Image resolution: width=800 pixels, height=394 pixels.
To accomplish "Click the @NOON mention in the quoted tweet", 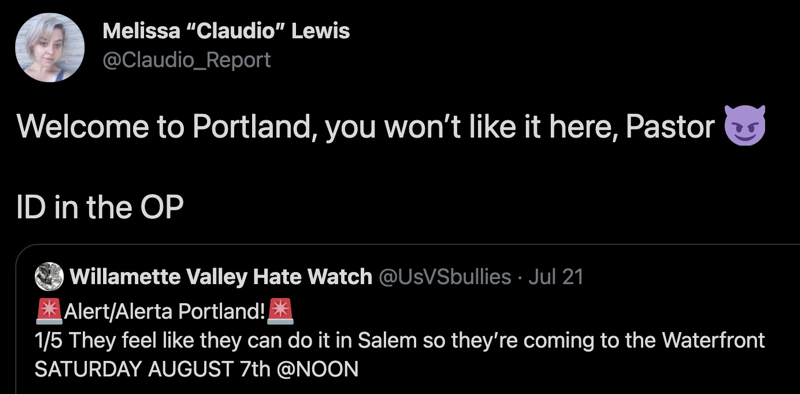I will (317, 370).
